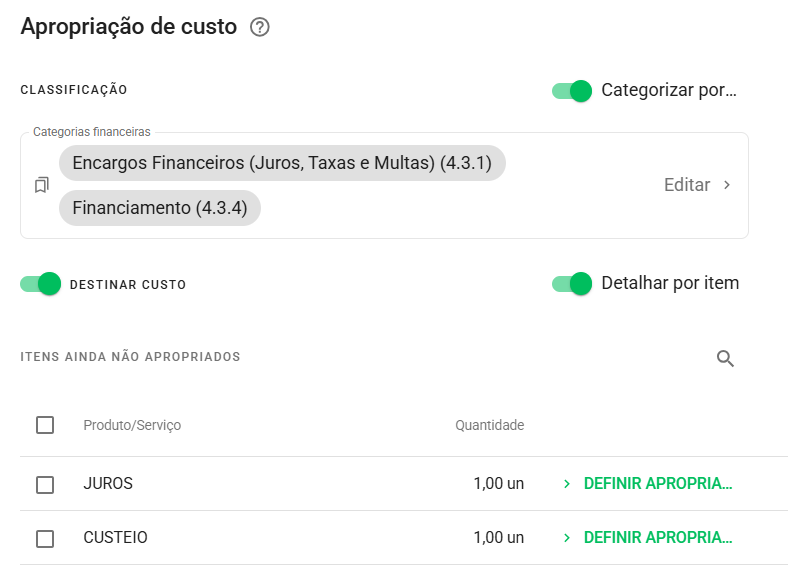Click the chevron arrow next to Editar
The image size is (805, 578).
point(726,185)
